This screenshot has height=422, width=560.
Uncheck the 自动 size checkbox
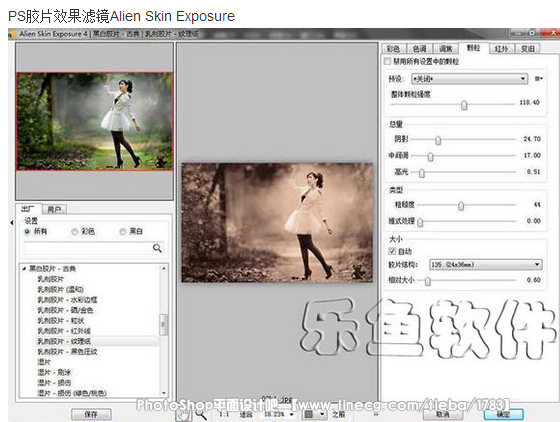[x=392, y=251]
